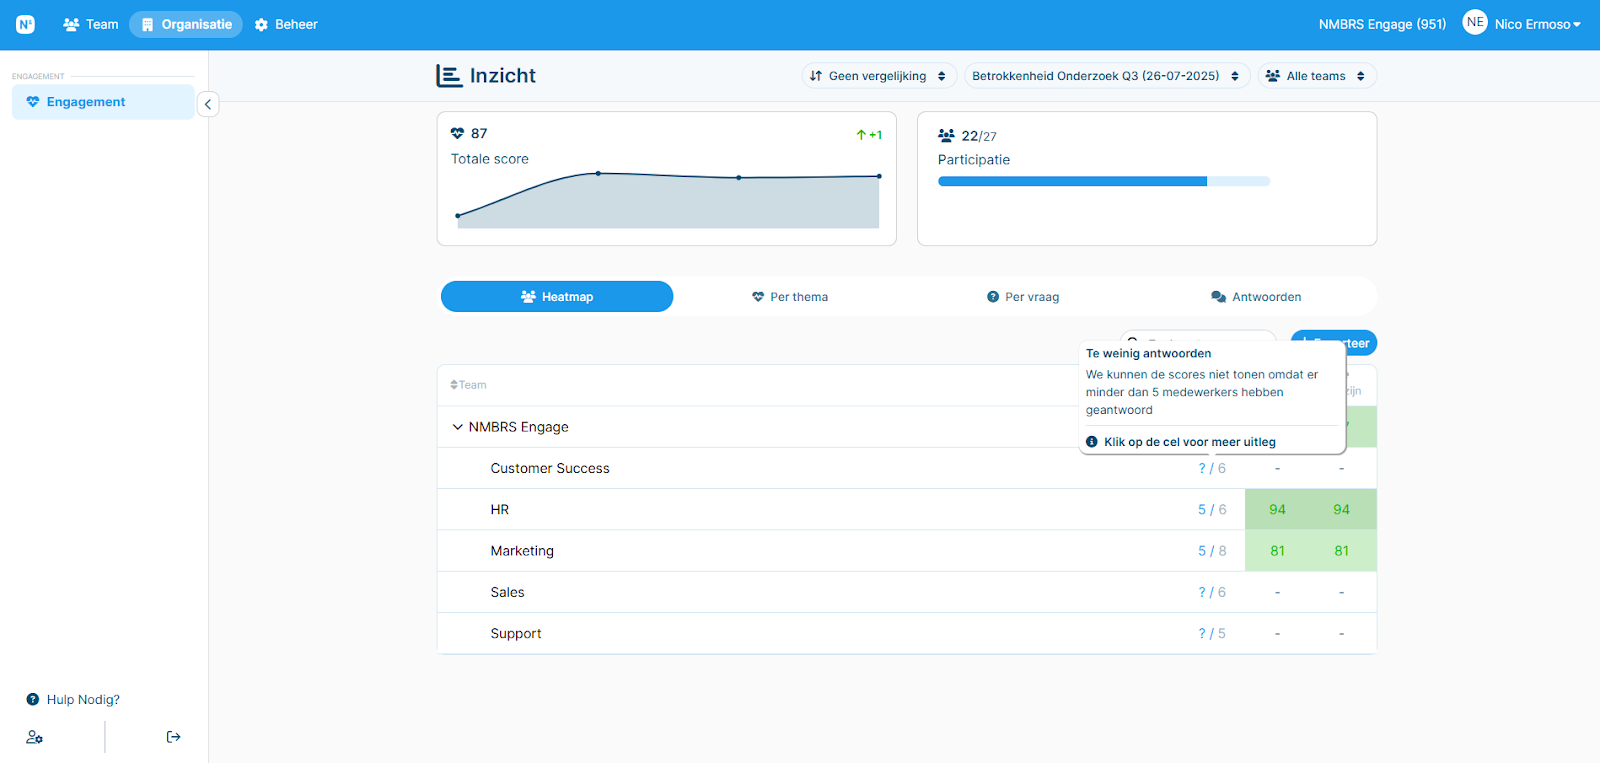This screenshot has width=1600, height=763.
Task: Open the Organisatie navigation item
Action: click(186, 24)
